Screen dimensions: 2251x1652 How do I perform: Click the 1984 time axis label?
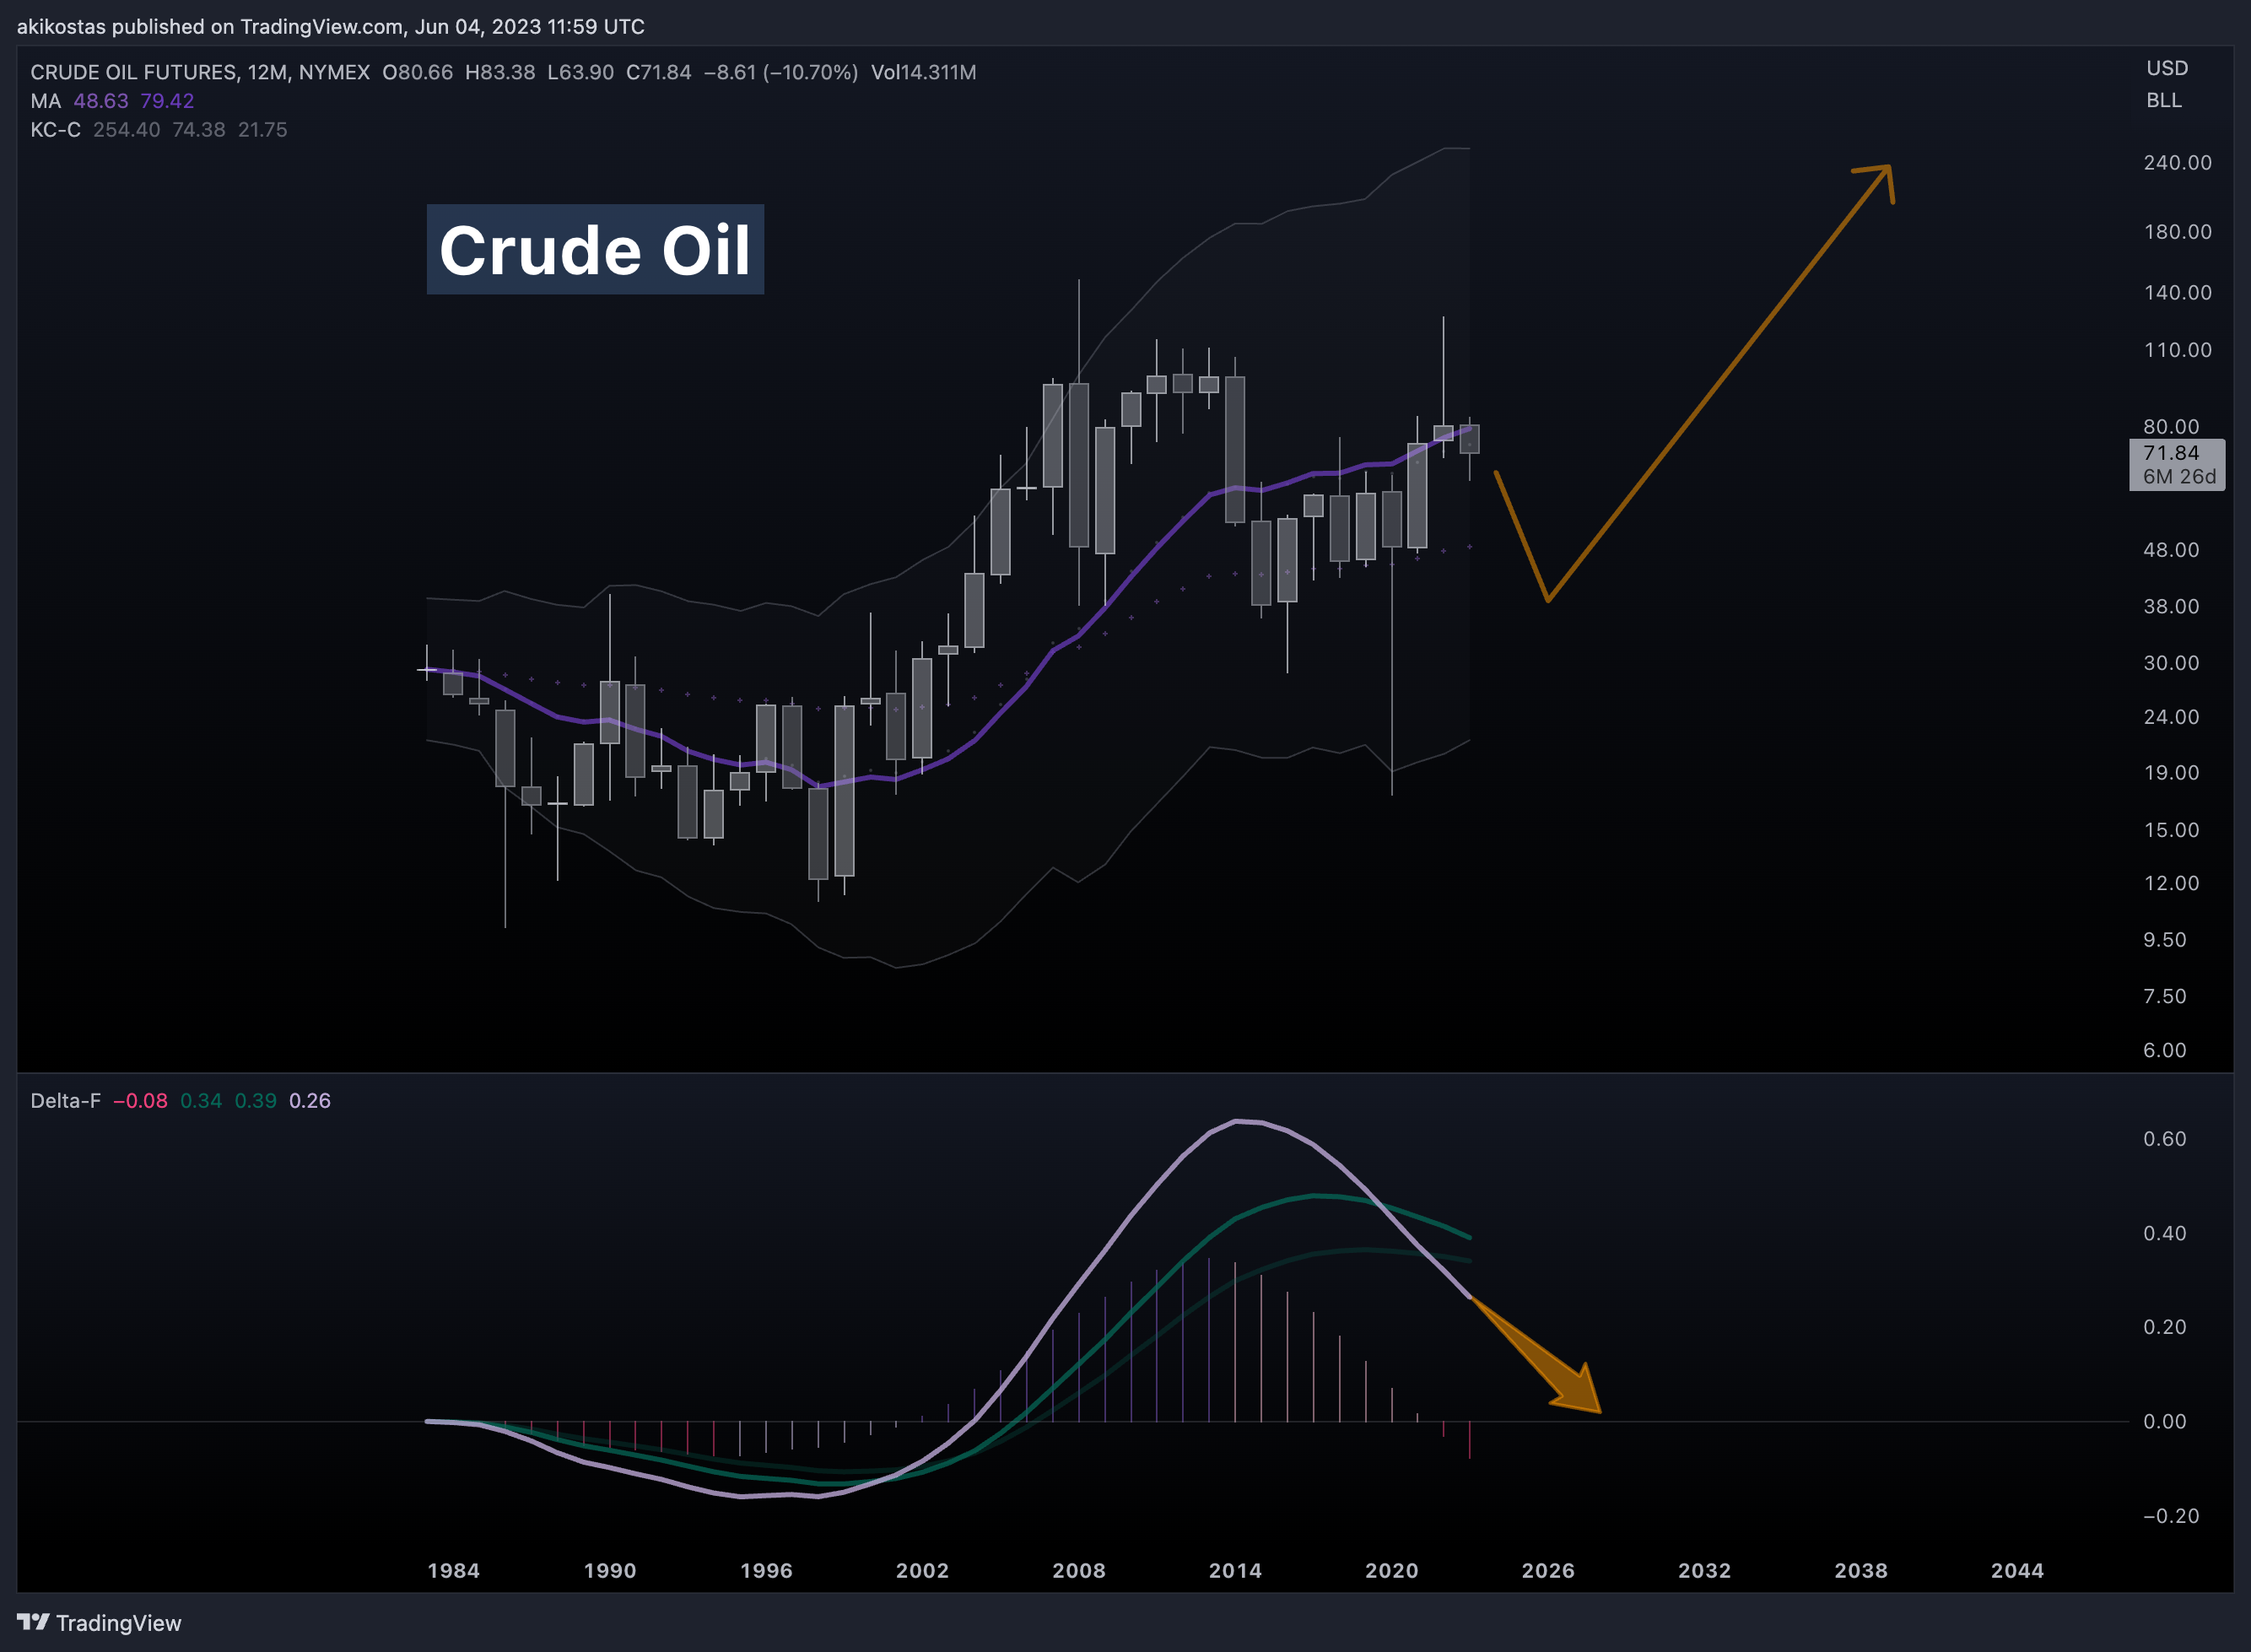pos(454,1570)
